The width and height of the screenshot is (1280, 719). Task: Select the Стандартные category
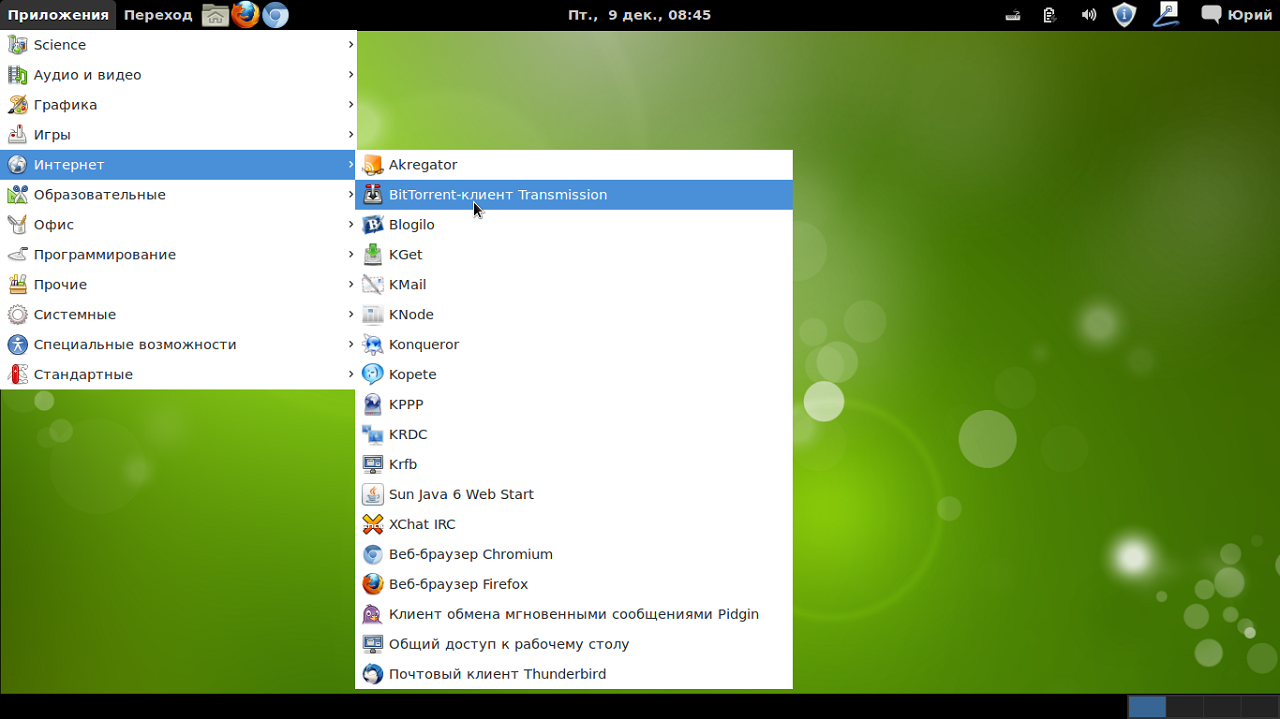click(x=179, y=375)
